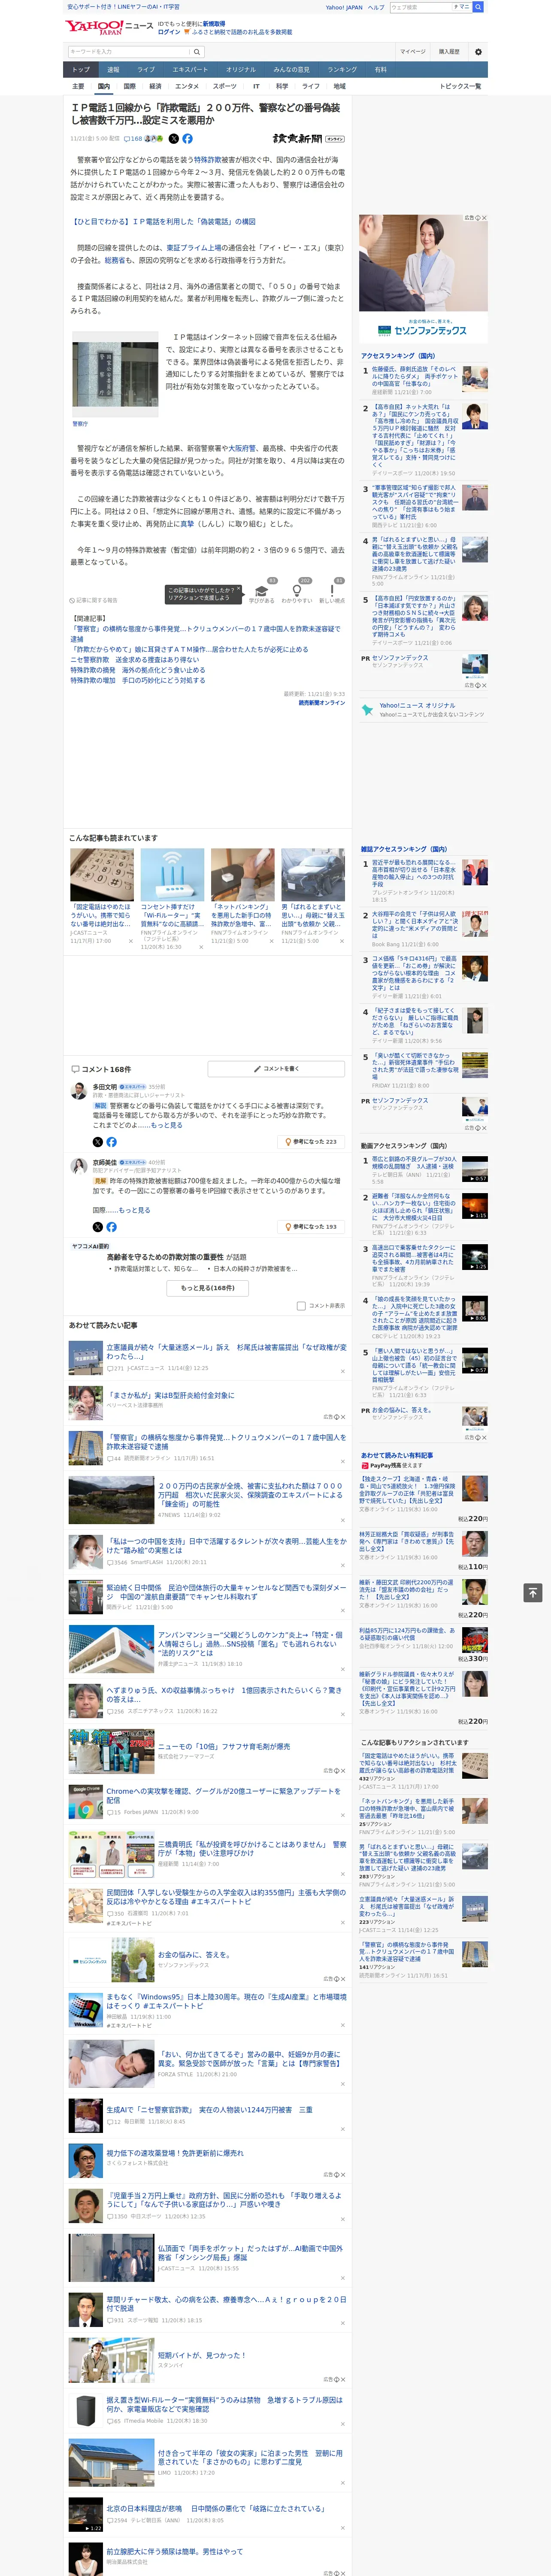This screenshot has height=2576, width=551.
Task: Open related article ニセ警察詐欺 送金求める捜査
Action: (x=135, y=660)
